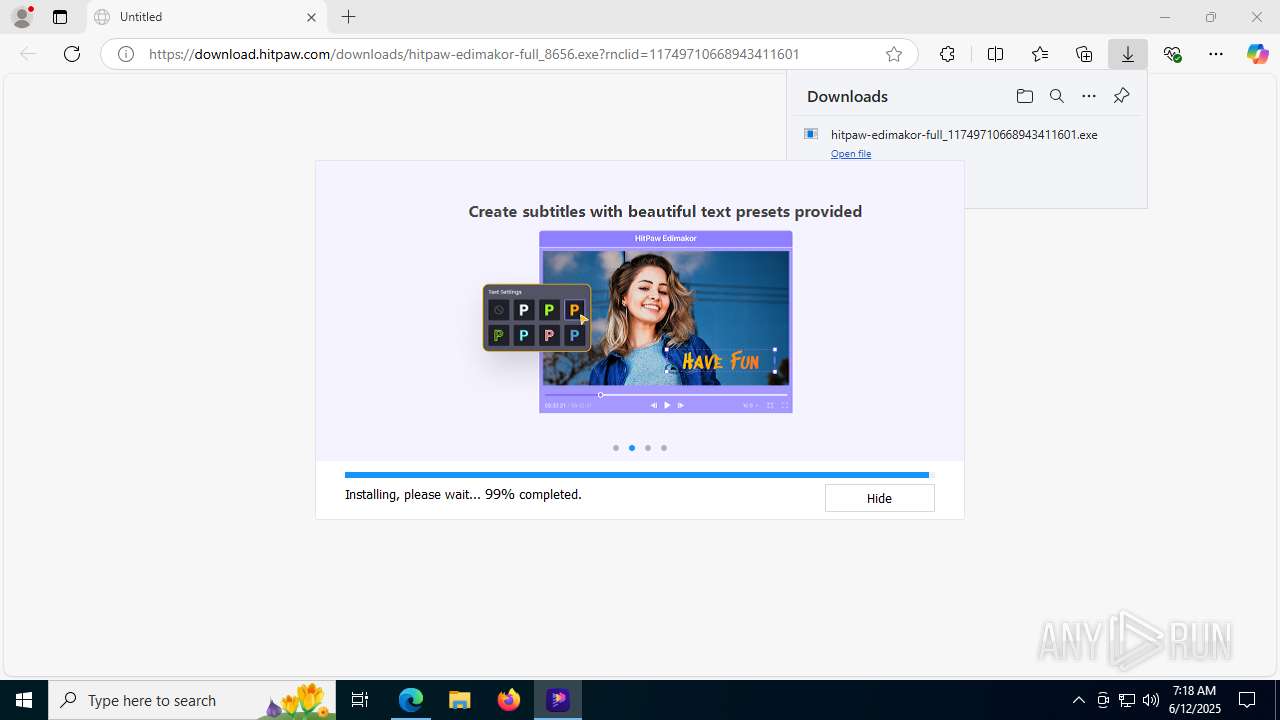The image size is (1280, 720).
Task: Open the clock and date flyout
Action: pyautogui.click(x=1194, y=700)
